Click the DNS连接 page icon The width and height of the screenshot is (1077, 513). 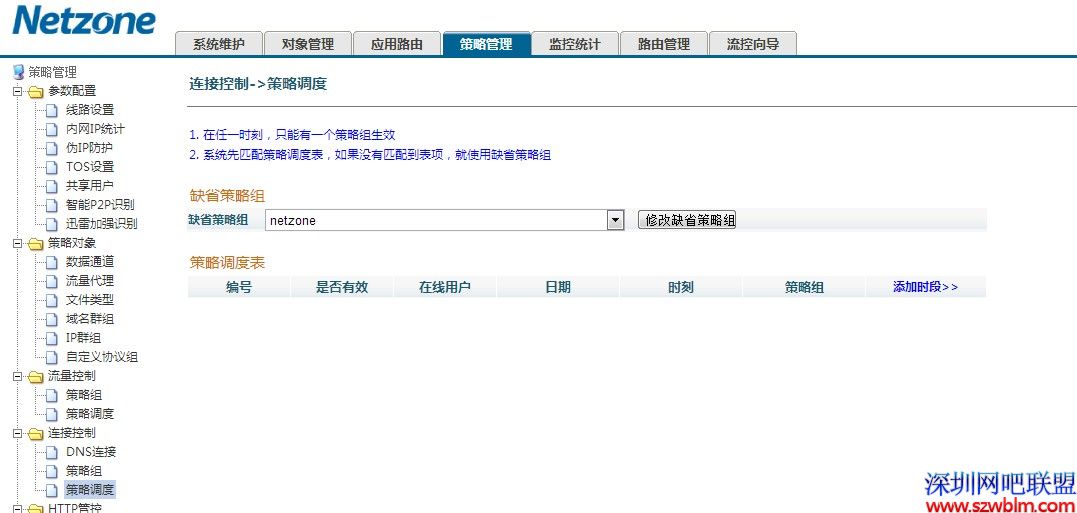point(52,452)
